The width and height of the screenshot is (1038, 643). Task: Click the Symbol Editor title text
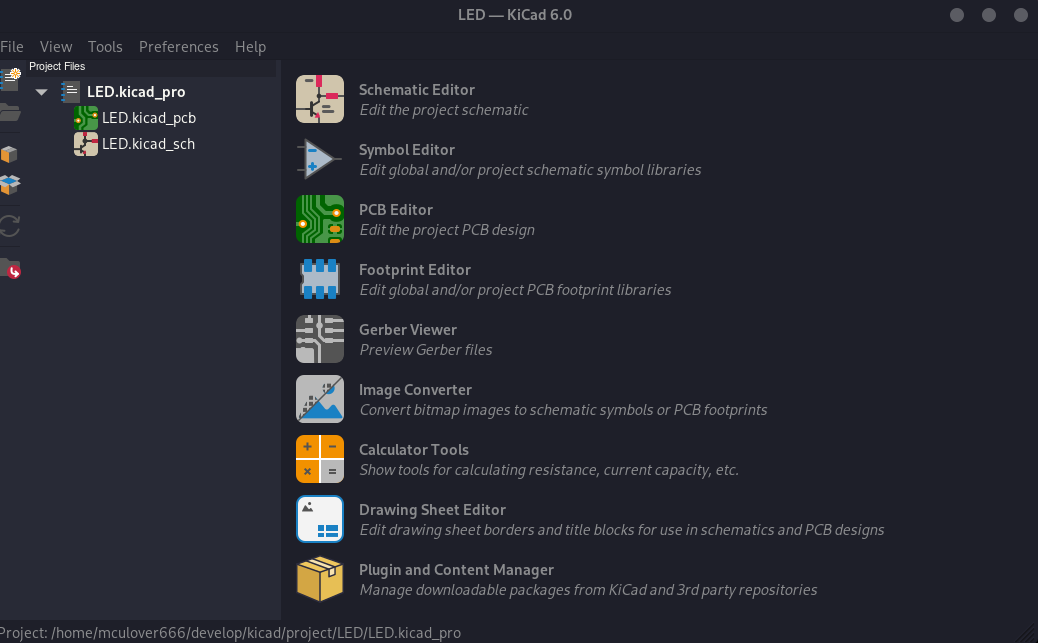(x=406, y=150)
